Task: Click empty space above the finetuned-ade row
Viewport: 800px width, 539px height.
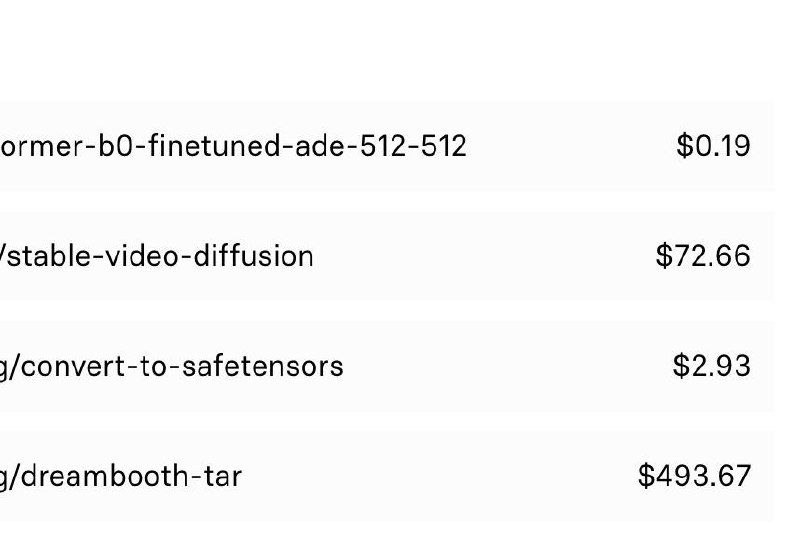Action: (400, 50)
